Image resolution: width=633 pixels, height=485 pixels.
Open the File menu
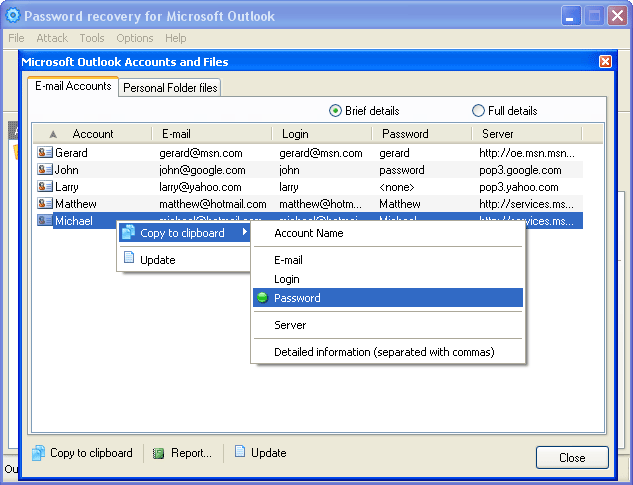point(16,38)
